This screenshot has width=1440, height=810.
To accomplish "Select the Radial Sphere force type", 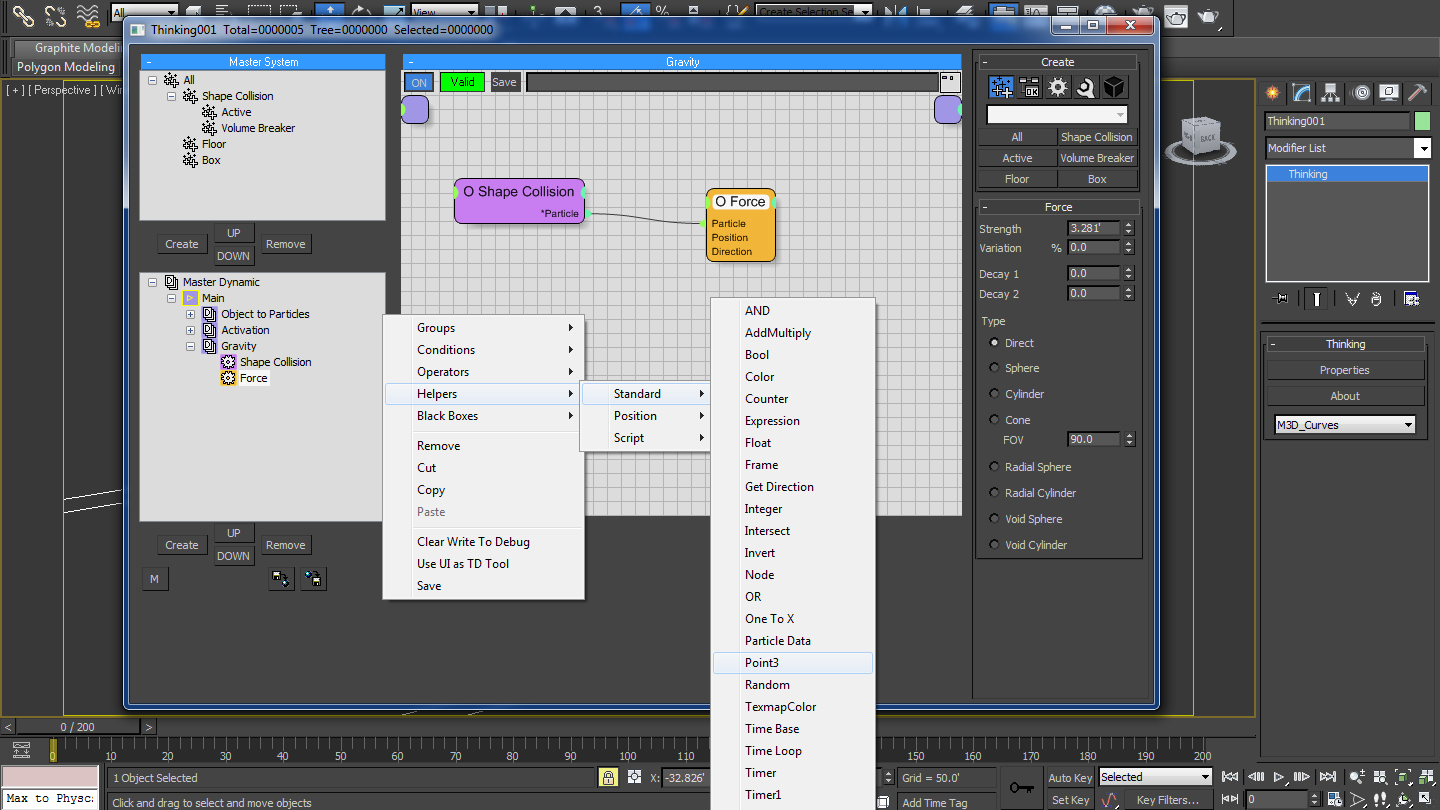I will 994,467.
